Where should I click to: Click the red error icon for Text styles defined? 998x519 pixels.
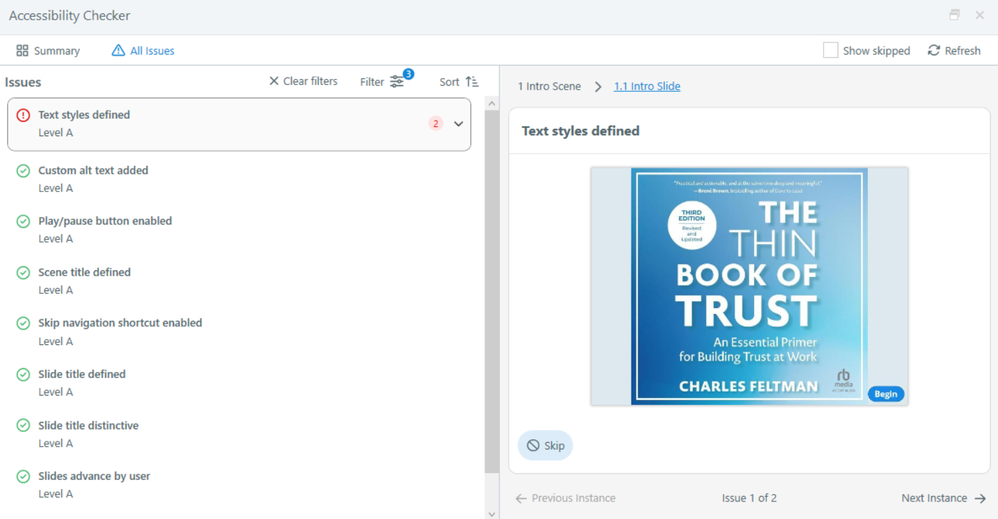click(x=23, y=115)
